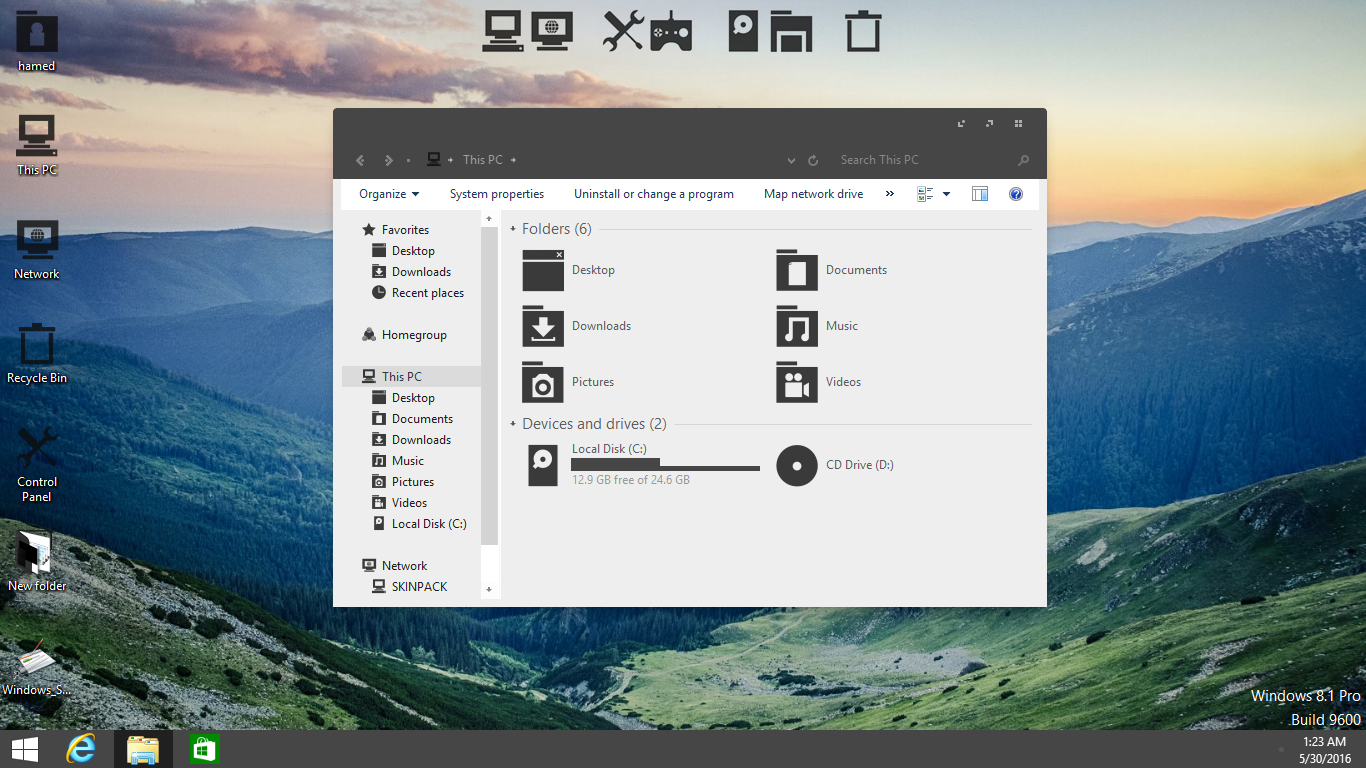Viewport: 1366px width, 768px height.
Task: Open the Pictures folder in main pane
Action: coord(543,382)
